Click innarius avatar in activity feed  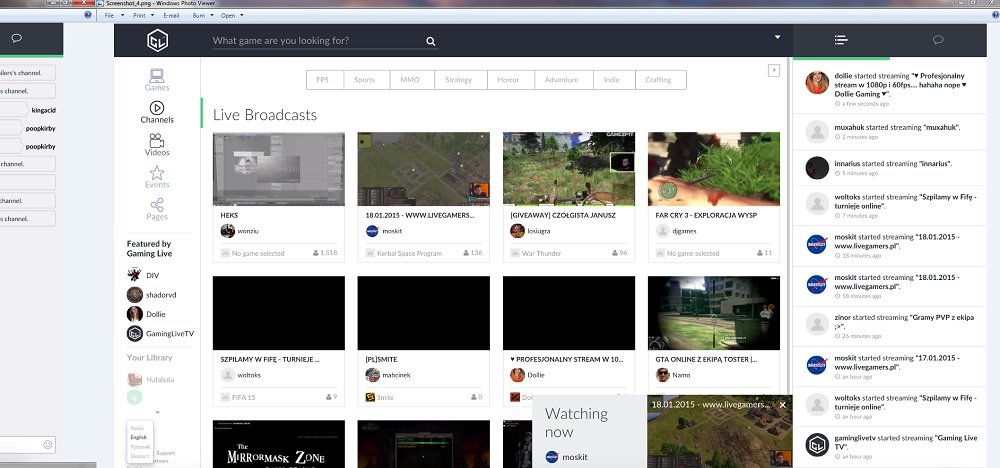tap(817, 168)
